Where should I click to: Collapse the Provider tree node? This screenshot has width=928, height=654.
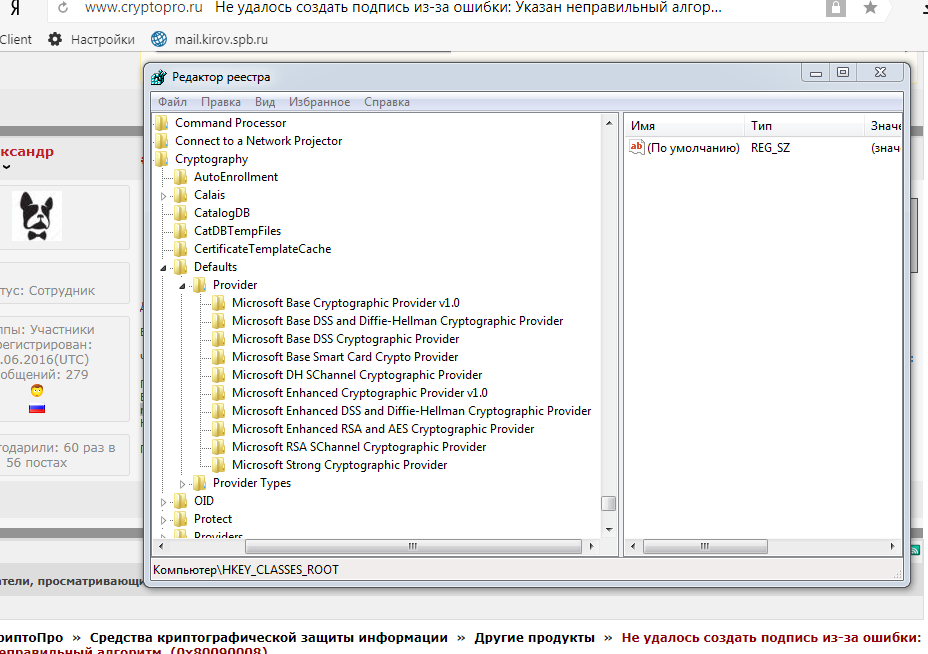(183, 286)
